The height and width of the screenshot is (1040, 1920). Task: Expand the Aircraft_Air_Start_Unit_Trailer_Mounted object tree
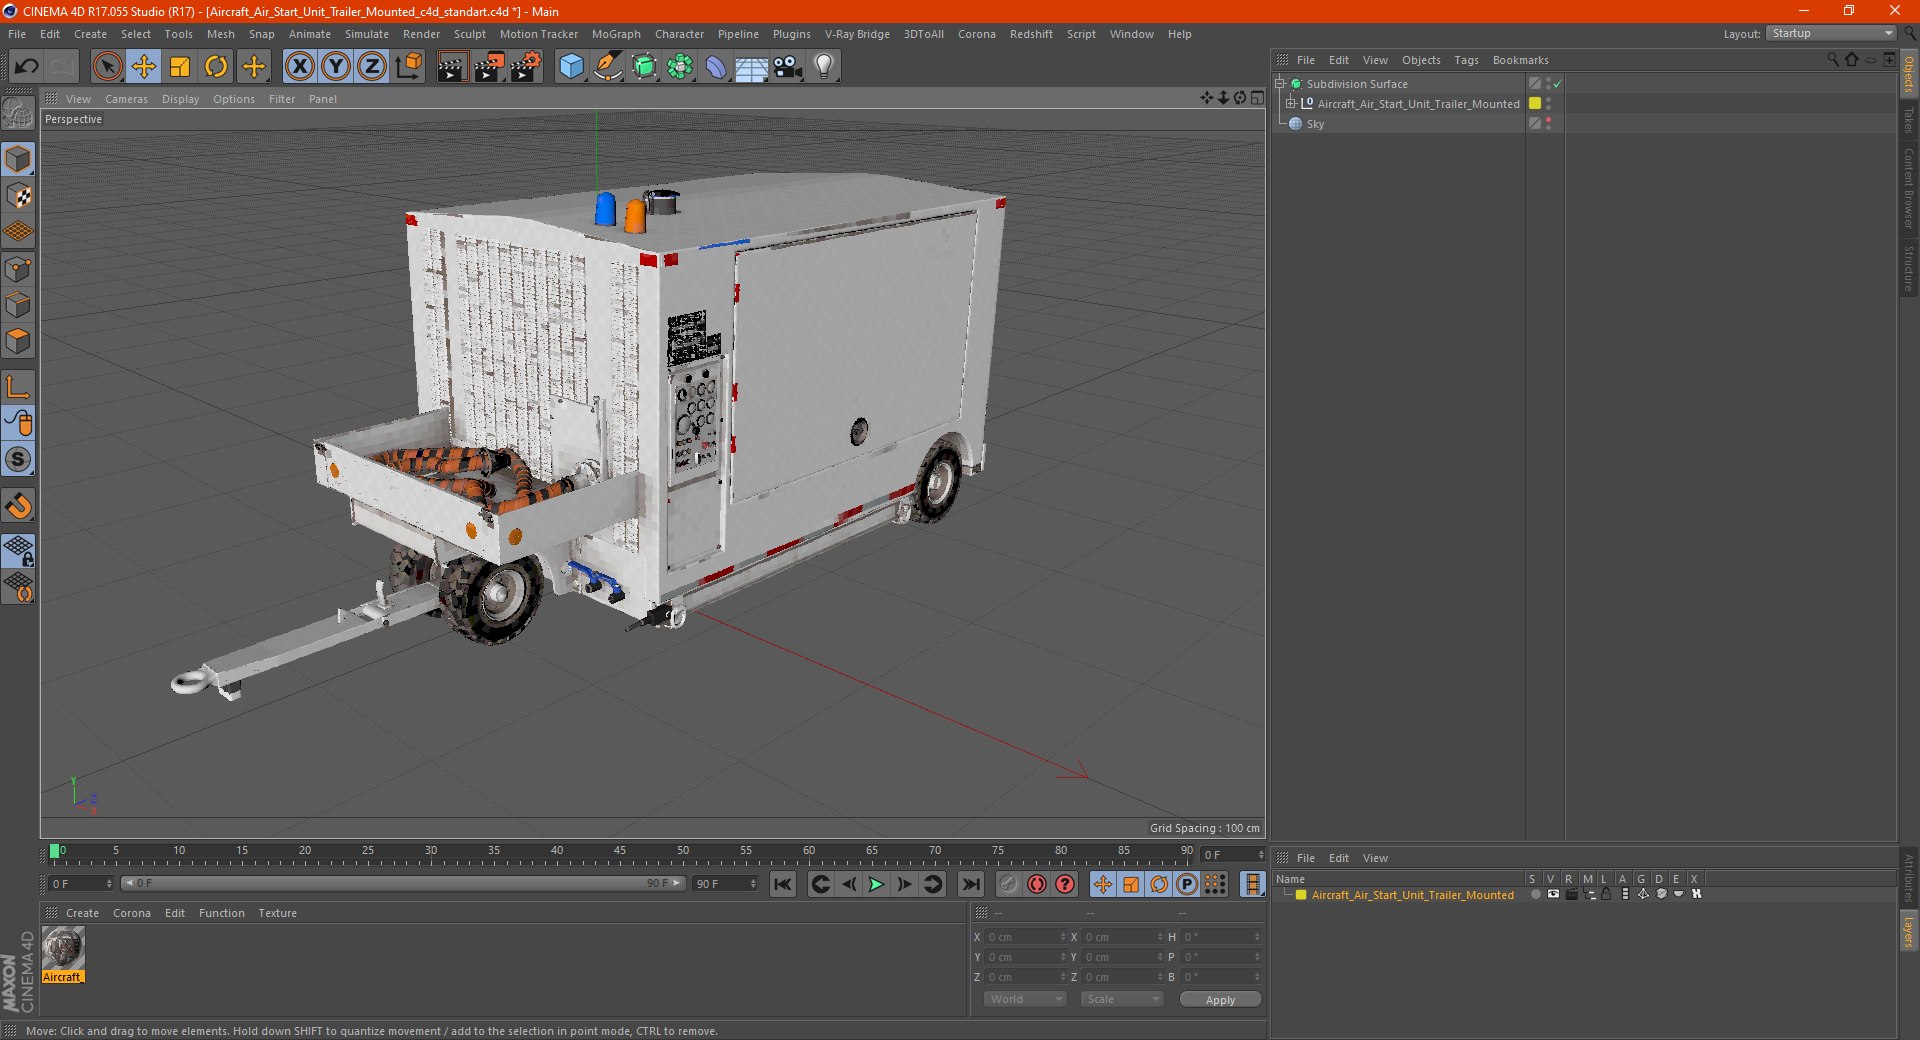tap(1291, 104)
